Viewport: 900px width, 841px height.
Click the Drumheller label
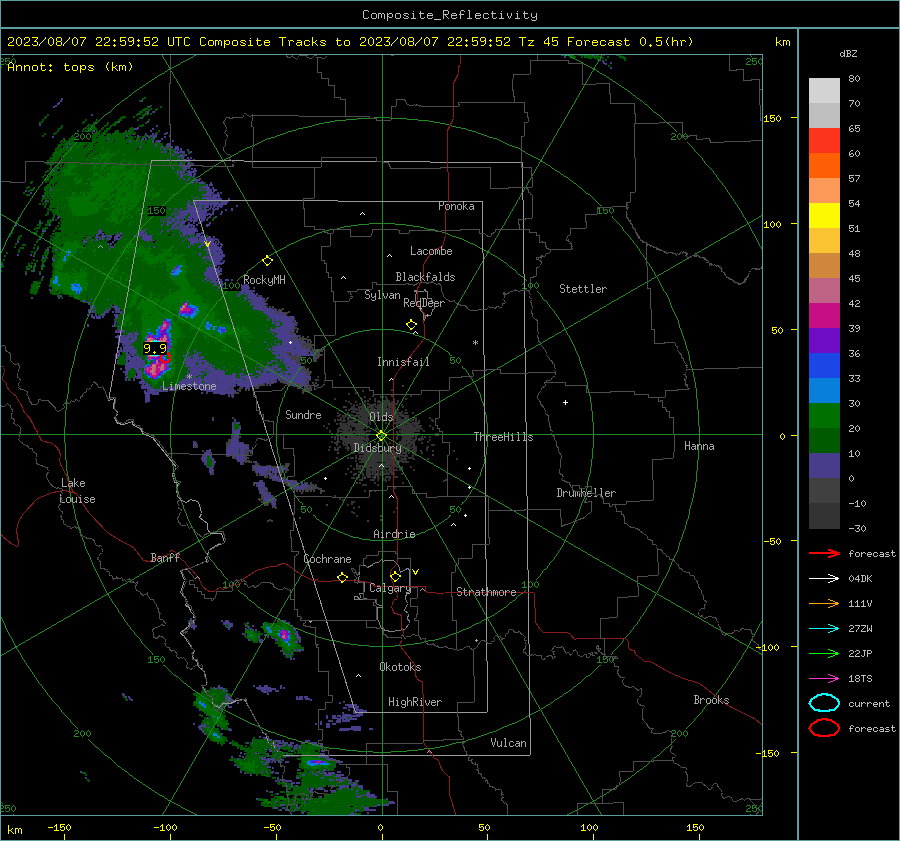(x=586, y=493)
